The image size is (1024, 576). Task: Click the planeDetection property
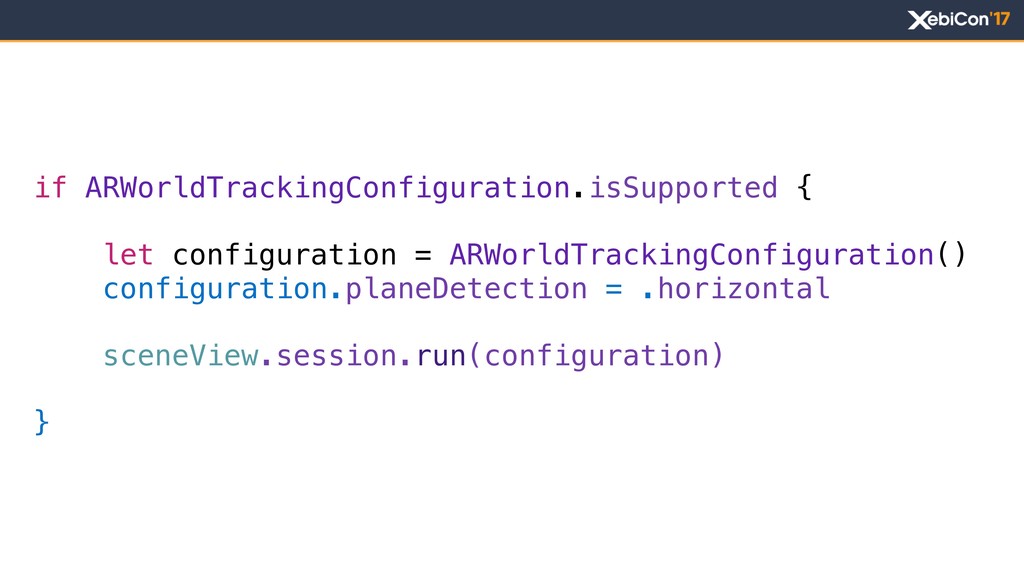[x=466, y=289]
